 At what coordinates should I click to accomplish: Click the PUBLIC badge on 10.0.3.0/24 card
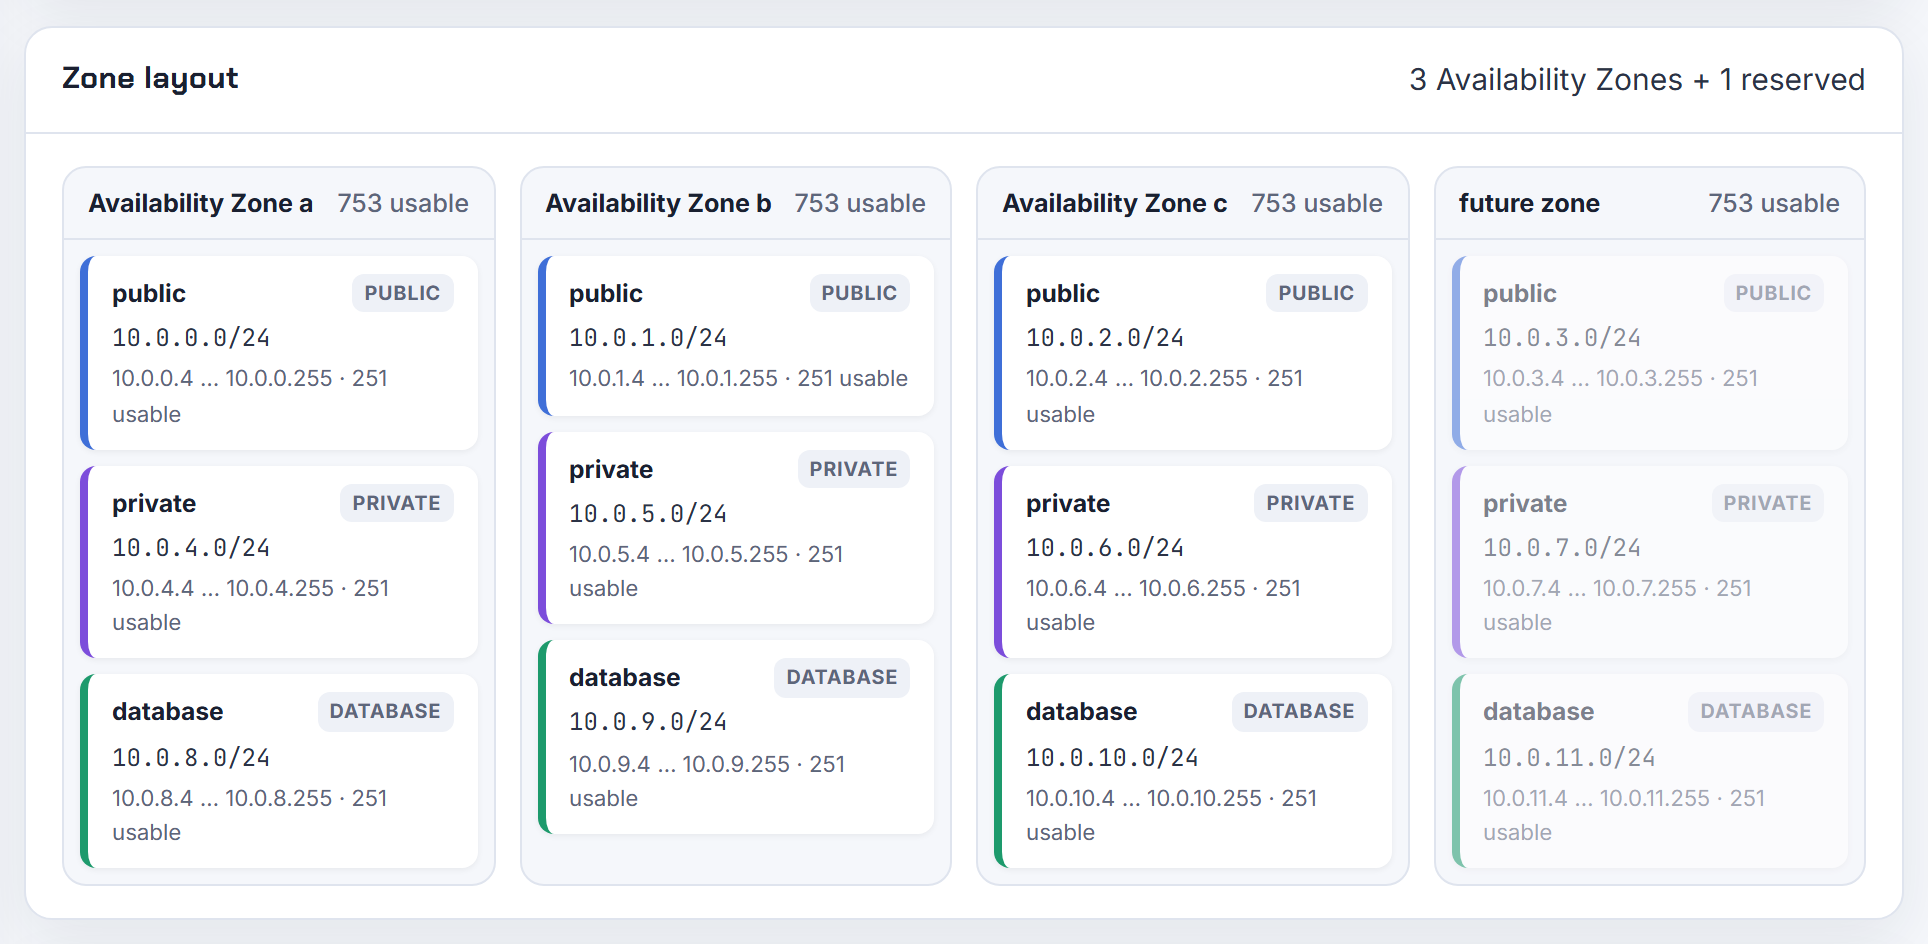tap(1773, 293)
